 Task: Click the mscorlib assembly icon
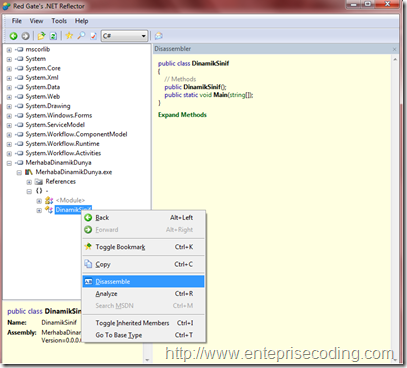tap(19, 50)
